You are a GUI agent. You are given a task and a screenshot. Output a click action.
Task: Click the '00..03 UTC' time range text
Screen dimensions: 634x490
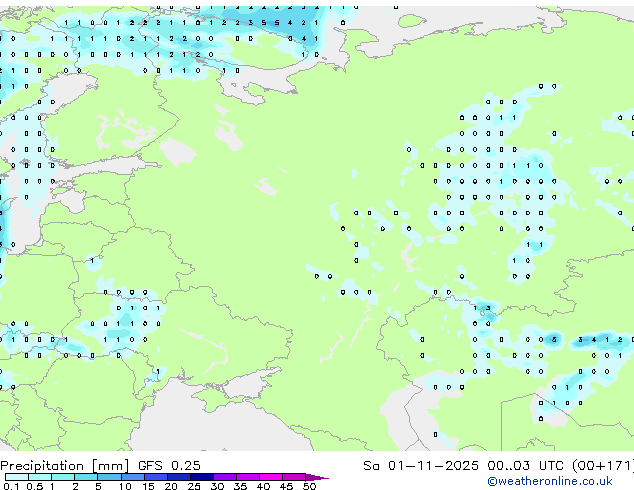click(525, 466)
